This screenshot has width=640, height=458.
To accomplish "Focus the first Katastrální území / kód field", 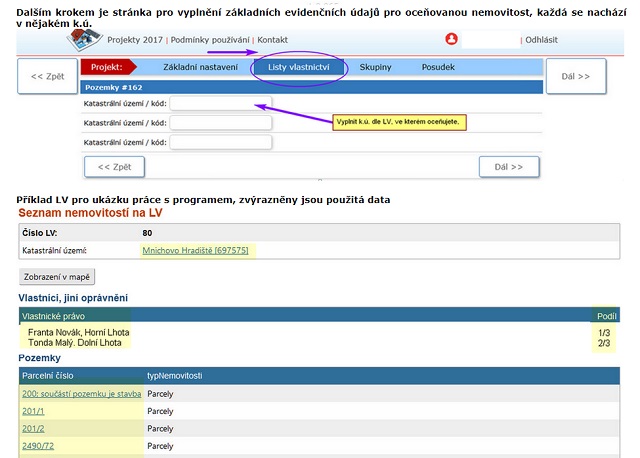I will coord(221,104).
